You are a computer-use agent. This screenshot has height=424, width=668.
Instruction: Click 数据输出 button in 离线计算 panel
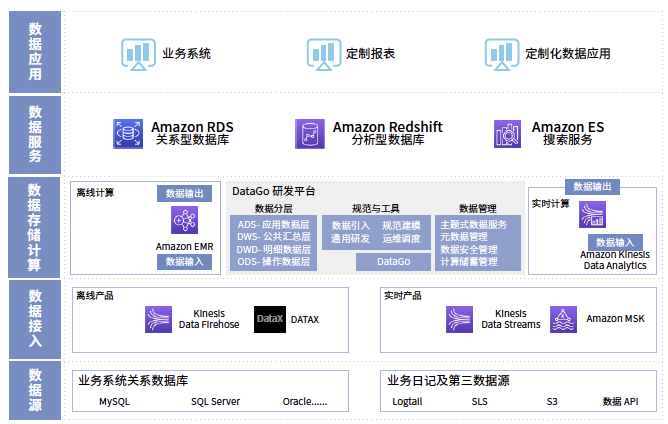tap(184, 193)
